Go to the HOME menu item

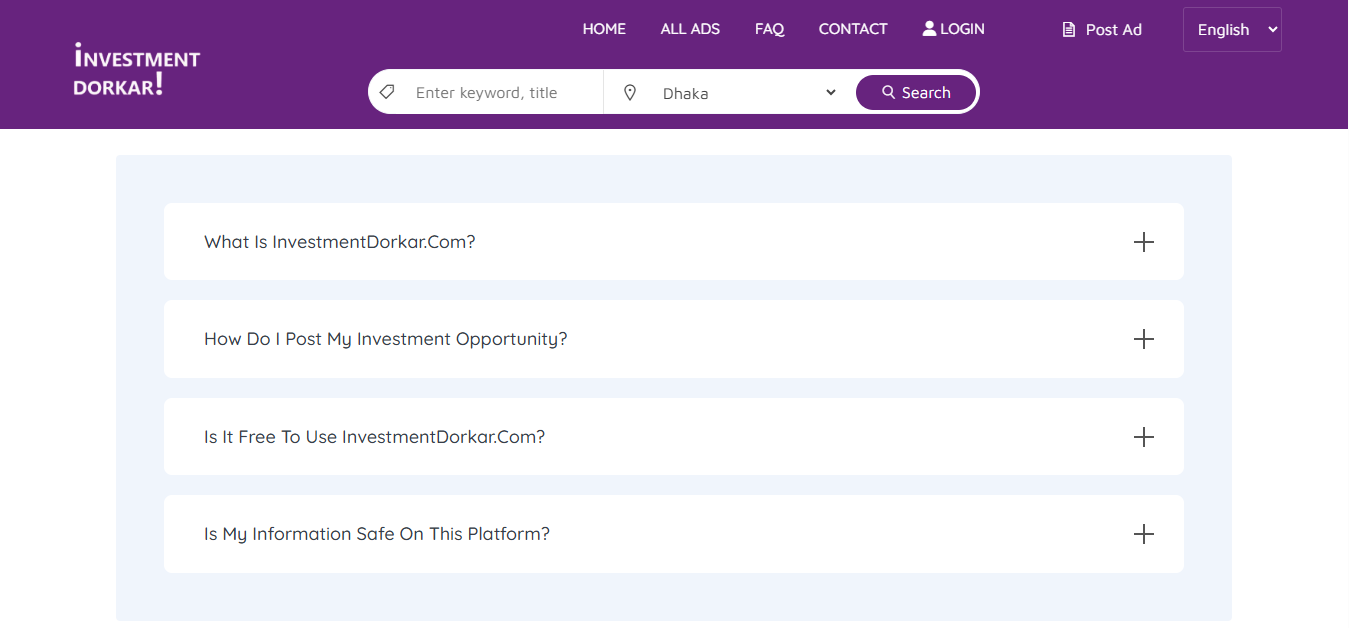click(604, 29)
